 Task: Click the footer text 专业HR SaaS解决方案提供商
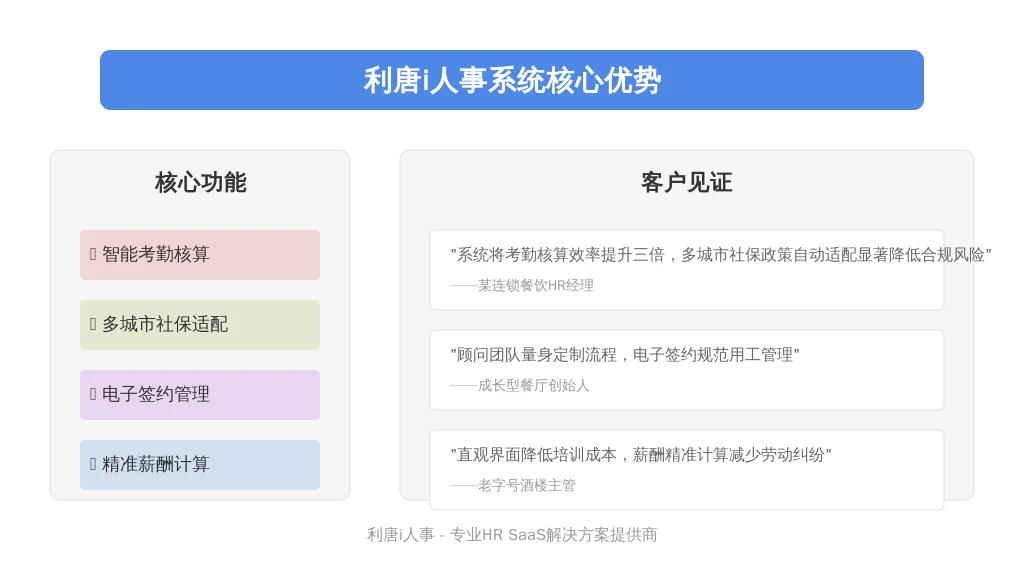(554, 535)
